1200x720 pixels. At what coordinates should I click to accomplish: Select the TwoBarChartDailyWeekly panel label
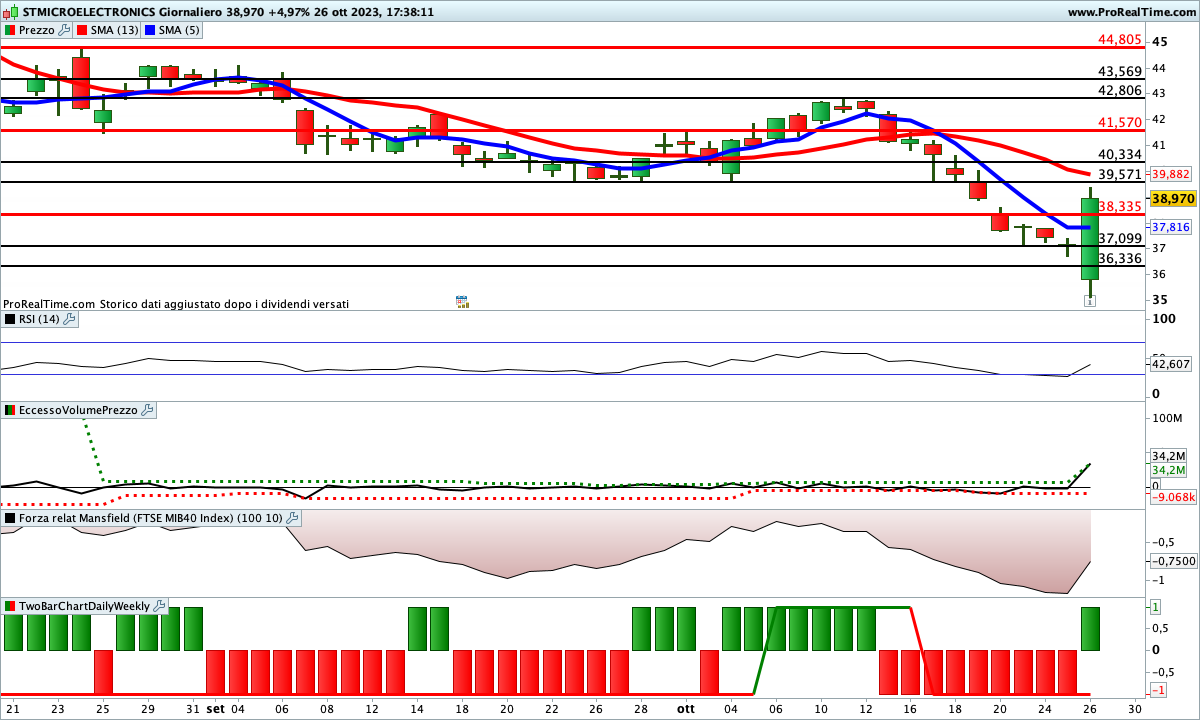[85, 606]
